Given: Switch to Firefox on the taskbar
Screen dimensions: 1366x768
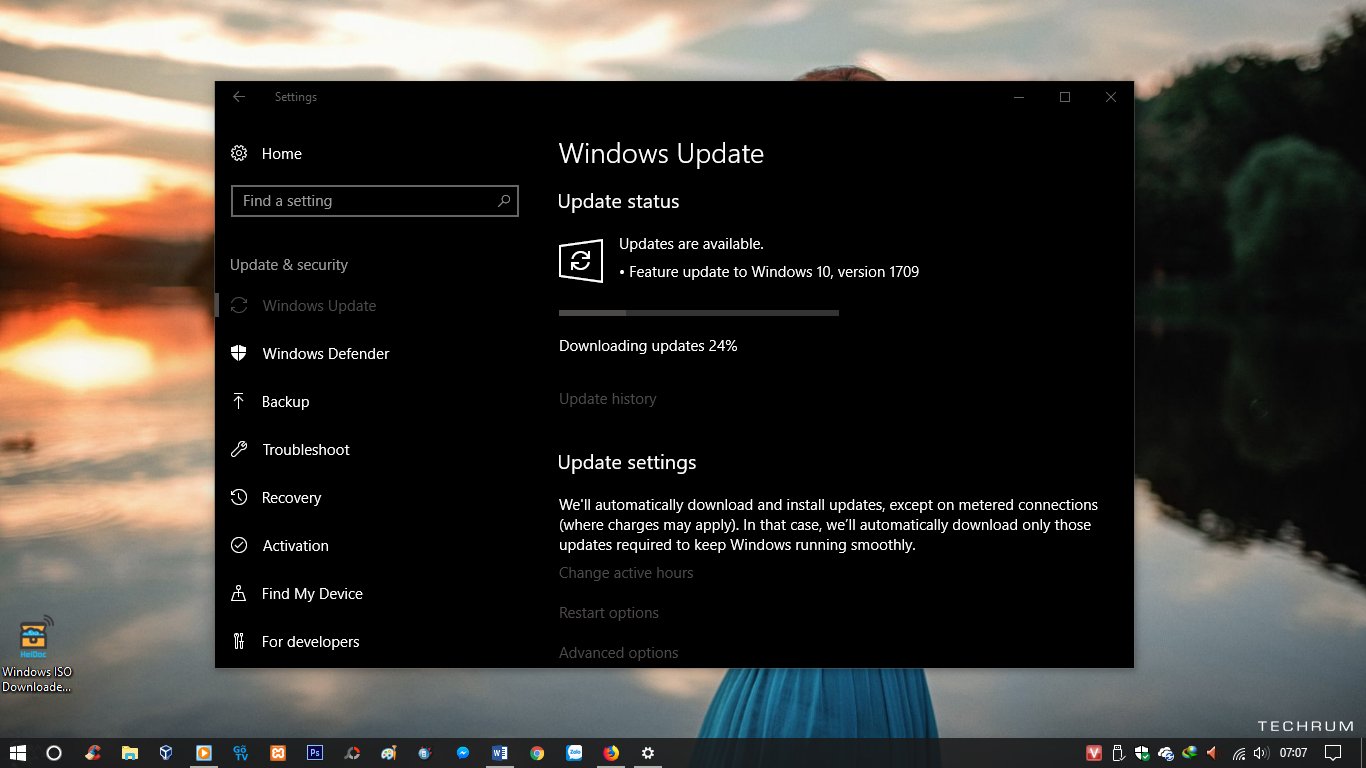Looking at the screenshot, I should 611,753.
